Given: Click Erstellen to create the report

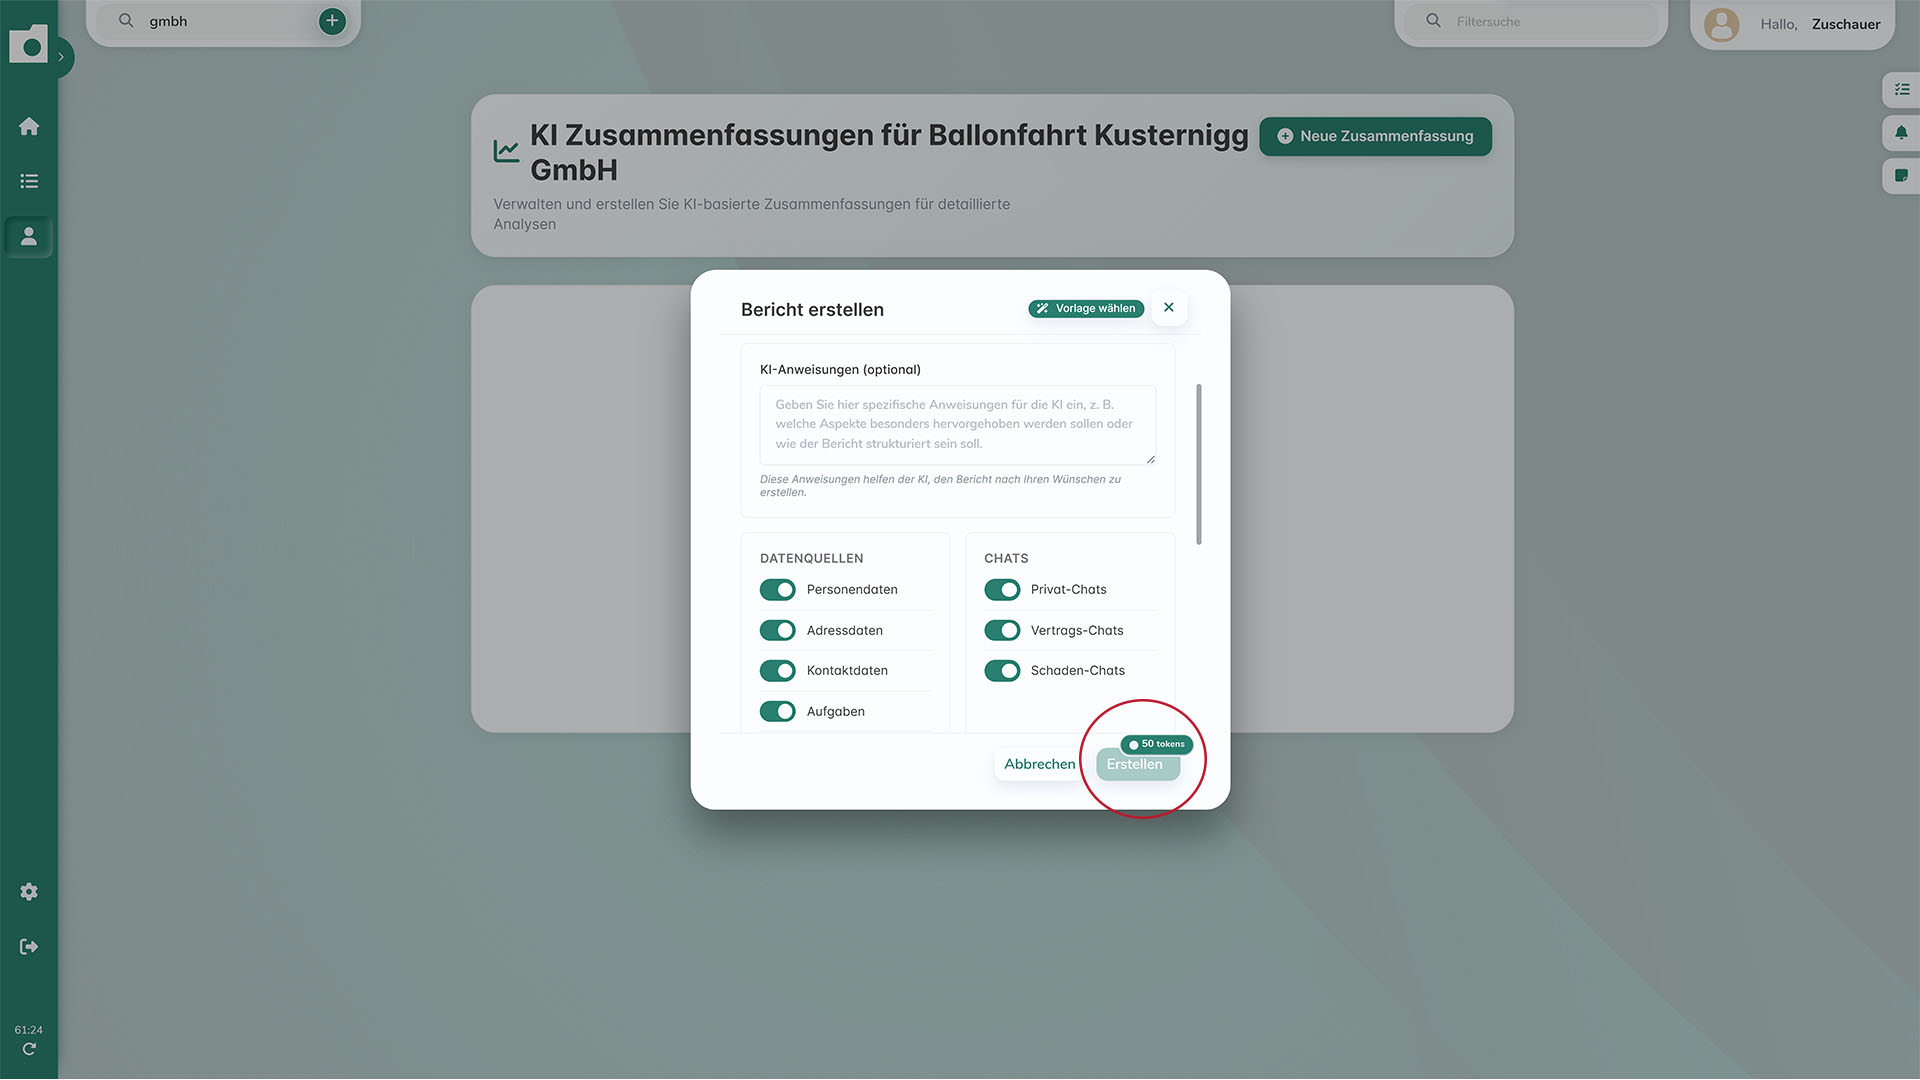Looking at the screenshot, I should (x=1136, y=763).
